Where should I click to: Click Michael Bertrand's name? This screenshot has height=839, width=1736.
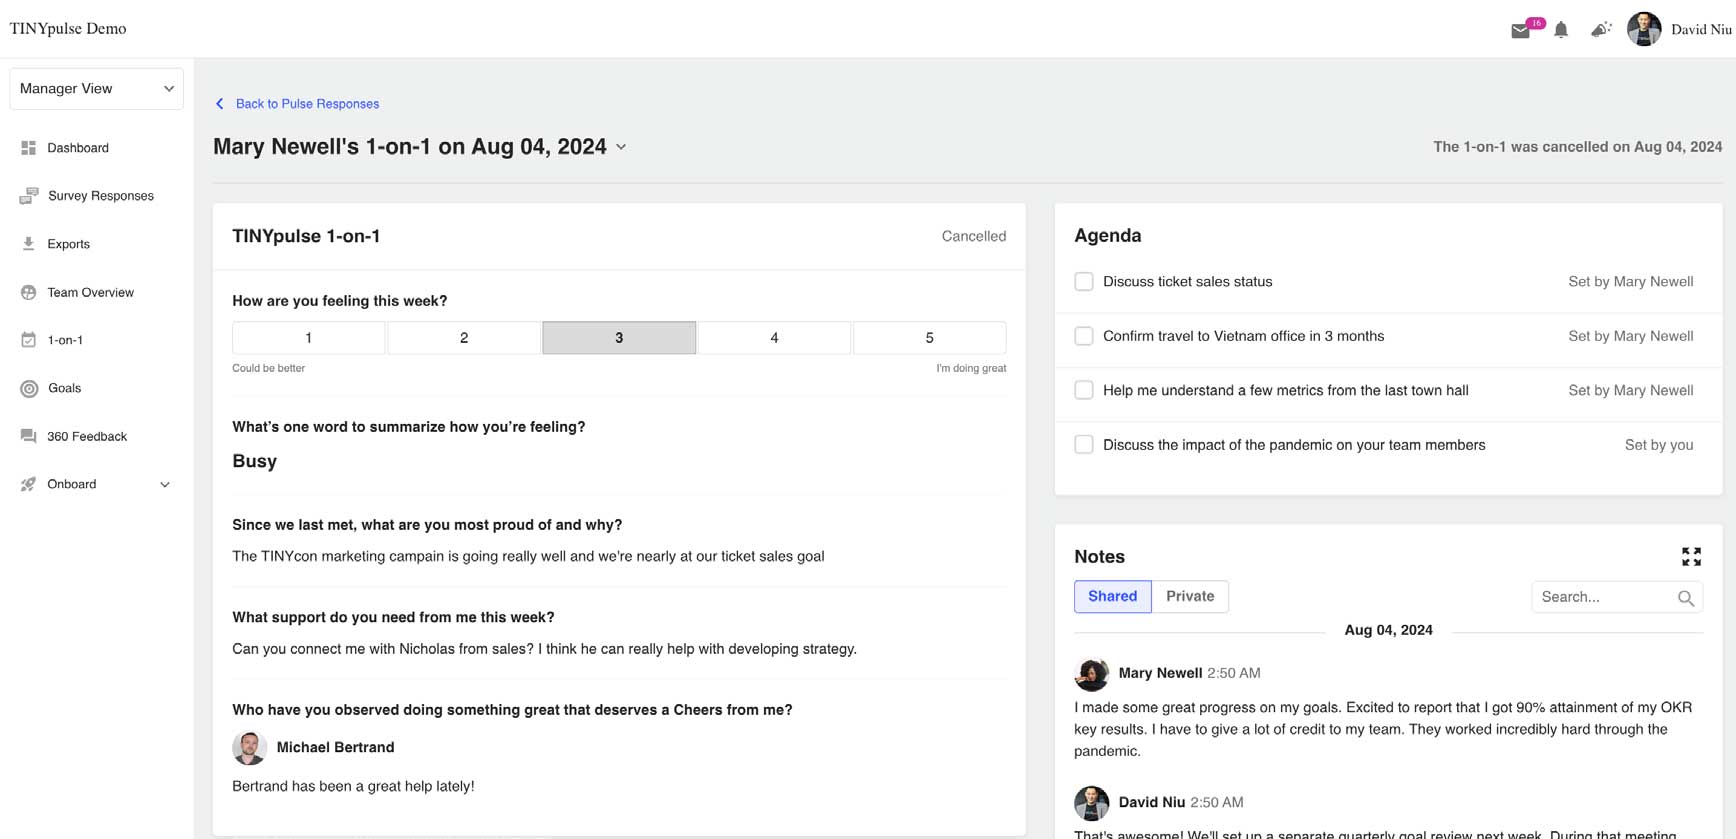(335, 747)
